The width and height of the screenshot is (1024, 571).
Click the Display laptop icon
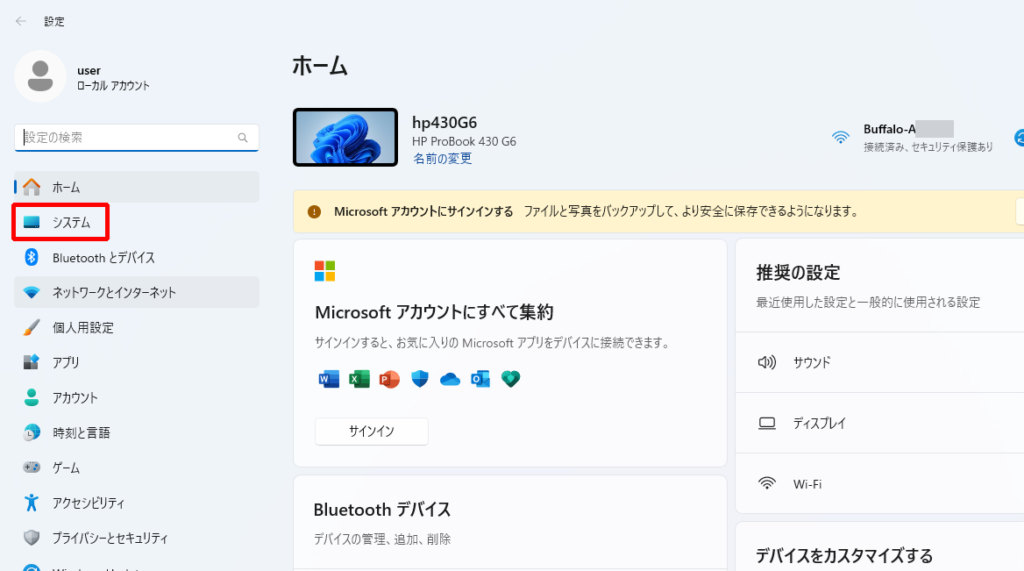click(767, 423)
